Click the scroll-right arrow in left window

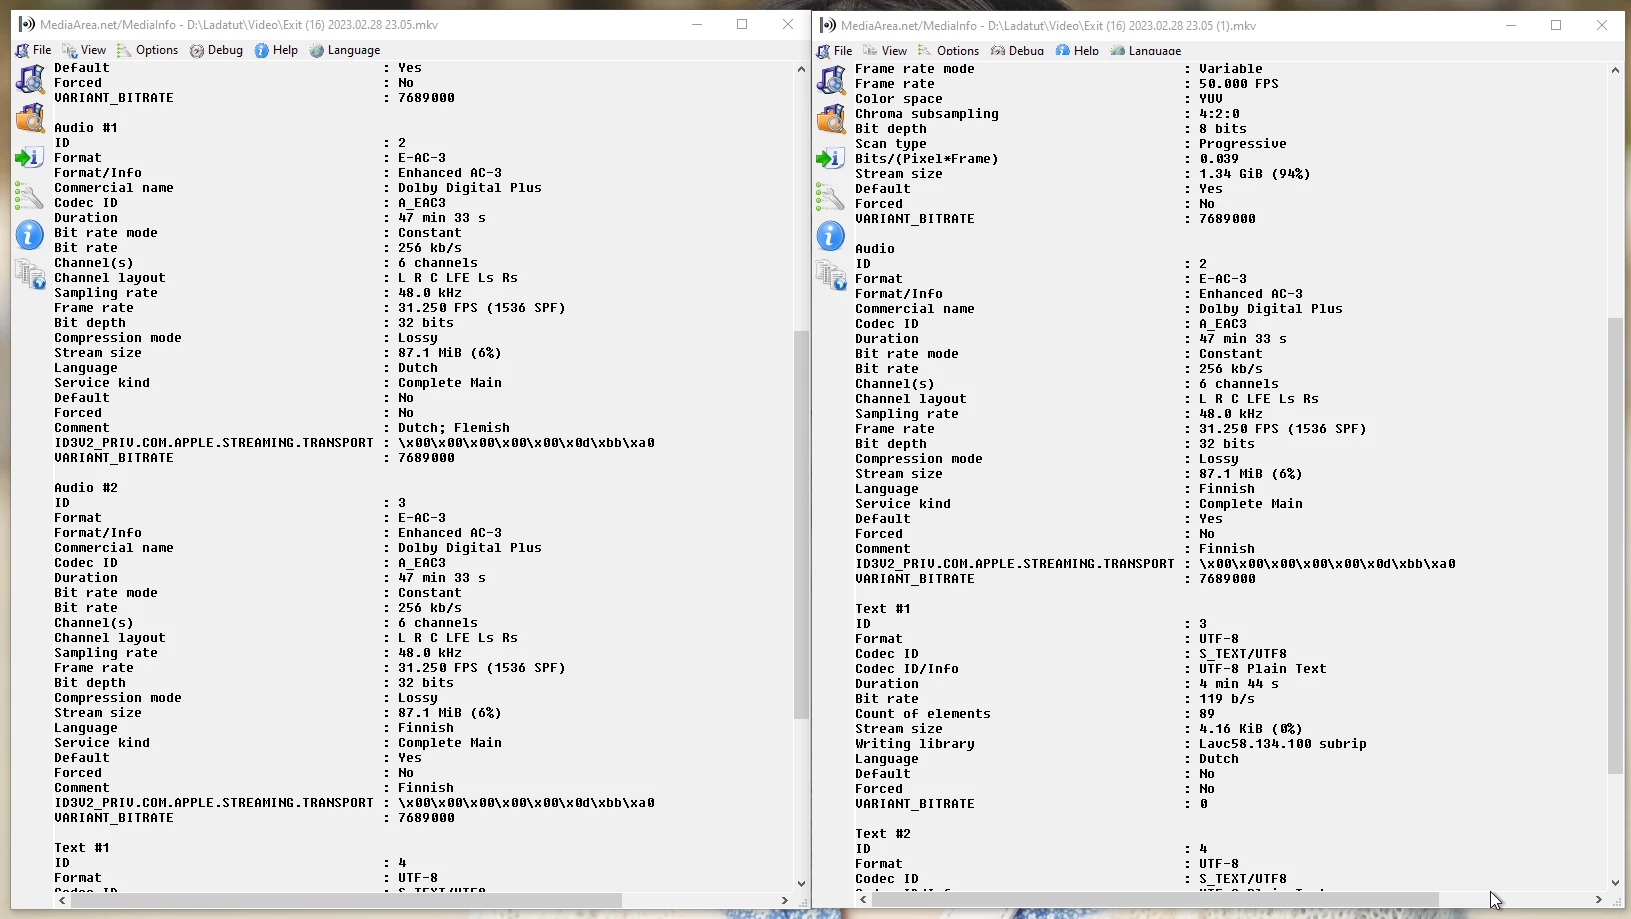coord(785,900)
